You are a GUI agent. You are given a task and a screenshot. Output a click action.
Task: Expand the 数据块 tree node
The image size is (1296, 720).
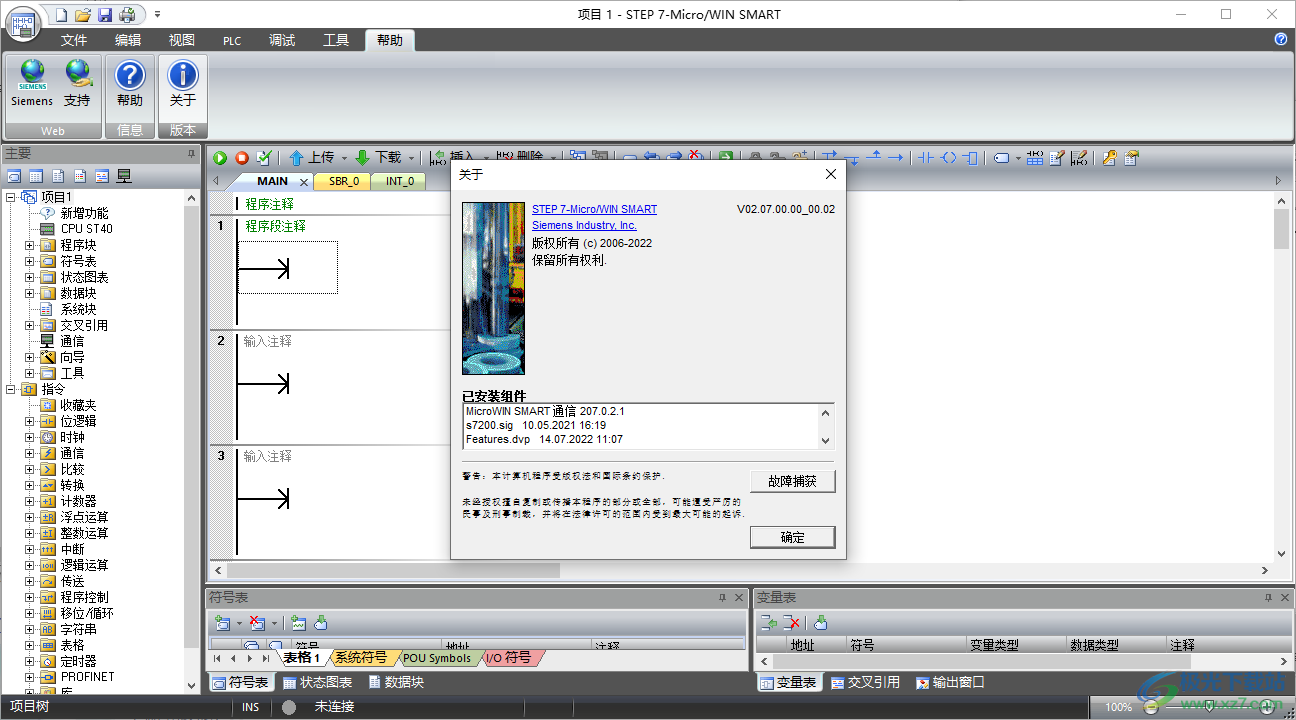pos(29,293)
